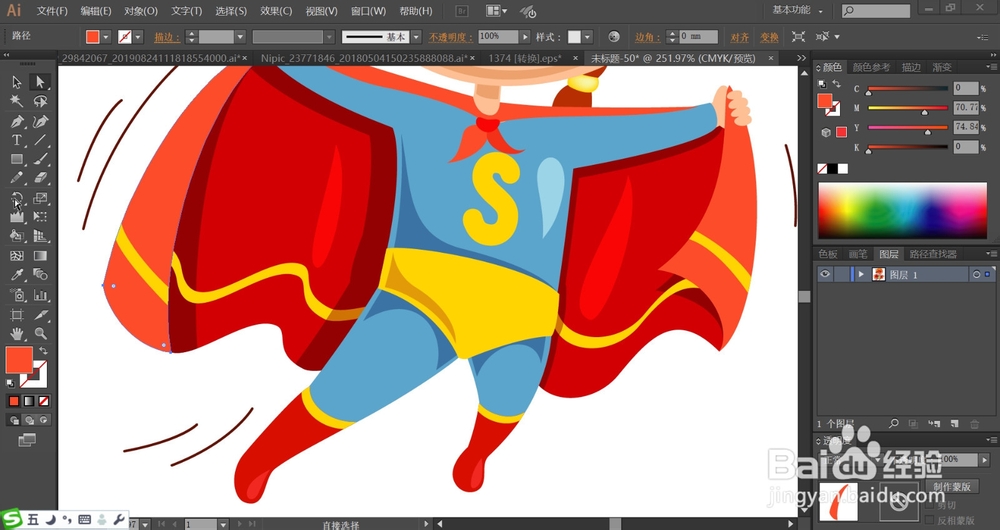Screen dimensions: 1000x530
Task: Set fill mode to solid color
Action: [x=14, y=401]
